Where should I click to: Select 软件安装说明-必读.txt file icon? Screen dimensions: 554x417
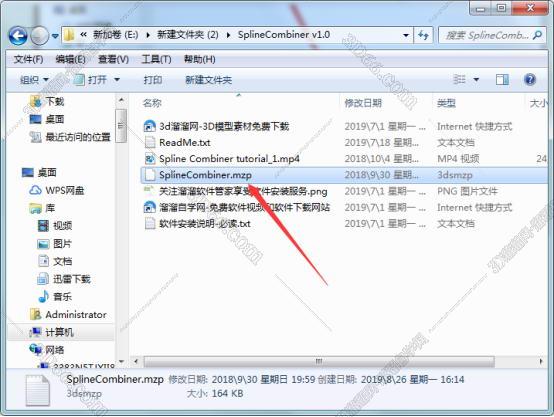150,224
